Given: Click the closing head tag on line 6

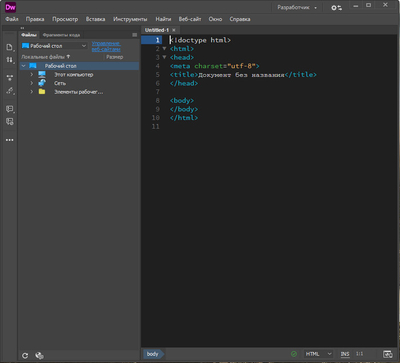Looking at the screenshot, I should point(184,83).
